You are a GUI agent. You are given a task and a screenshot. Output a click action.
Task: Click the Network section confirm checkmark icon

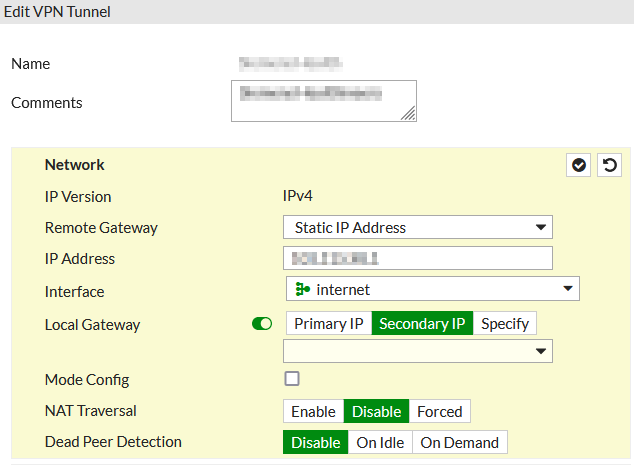click(x=579, y=165)
